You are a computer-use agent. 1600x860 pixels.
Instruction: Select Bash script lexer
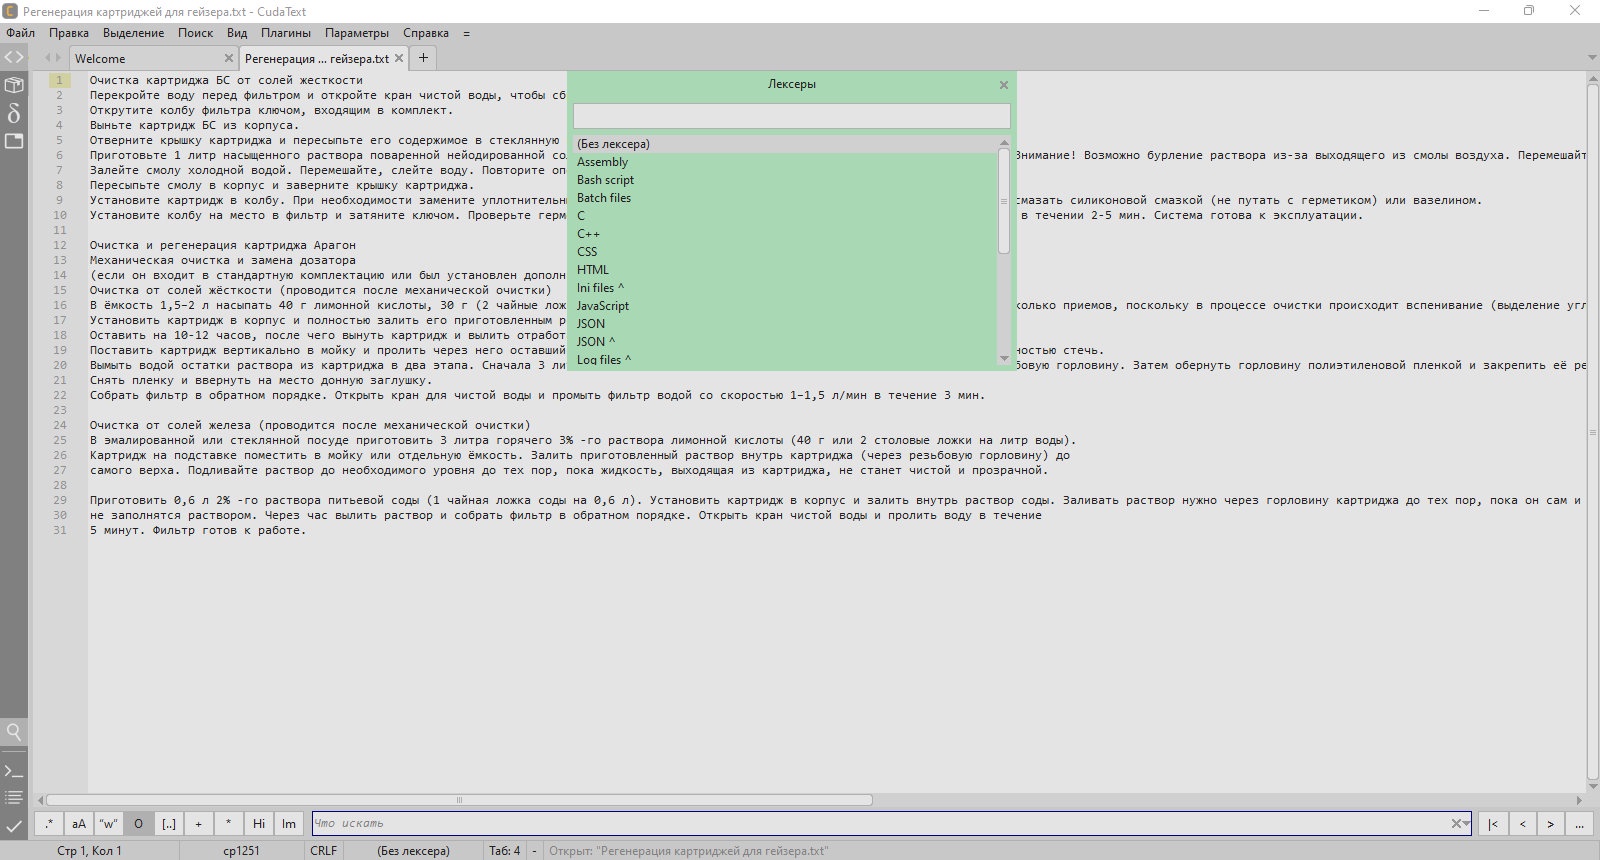(x=785, y=180)
